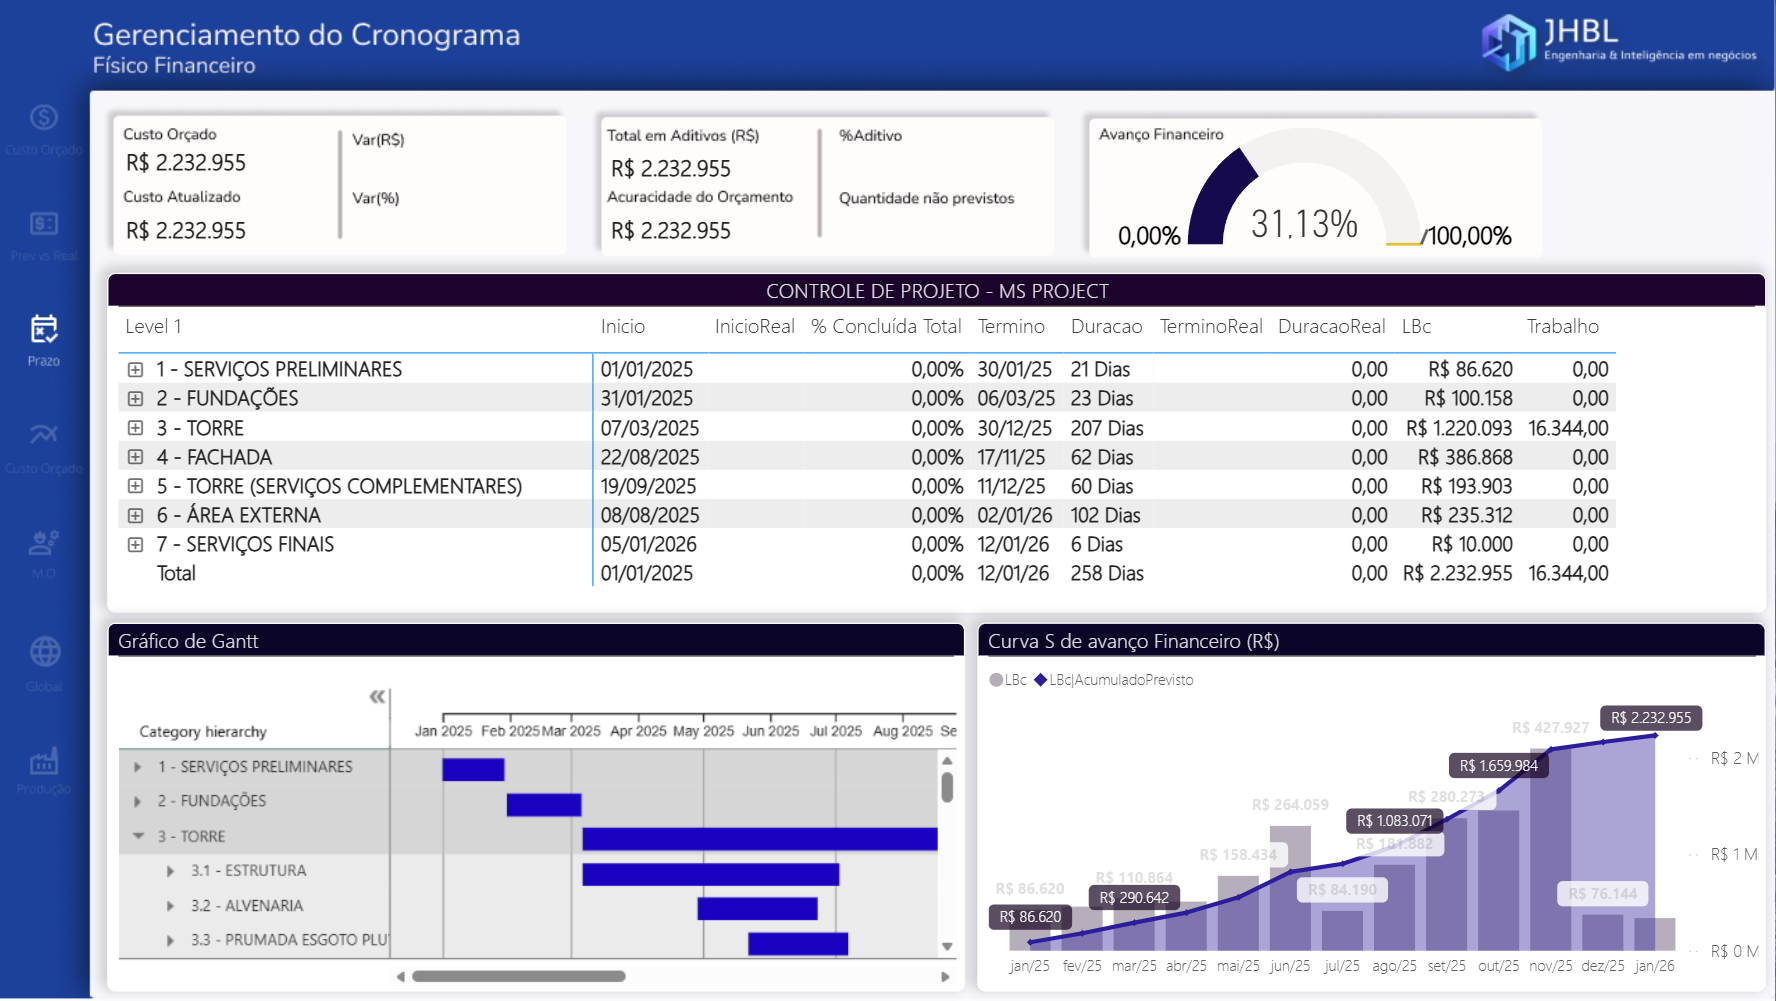Sort table by Level 1 column header

[x=153, y=326]
